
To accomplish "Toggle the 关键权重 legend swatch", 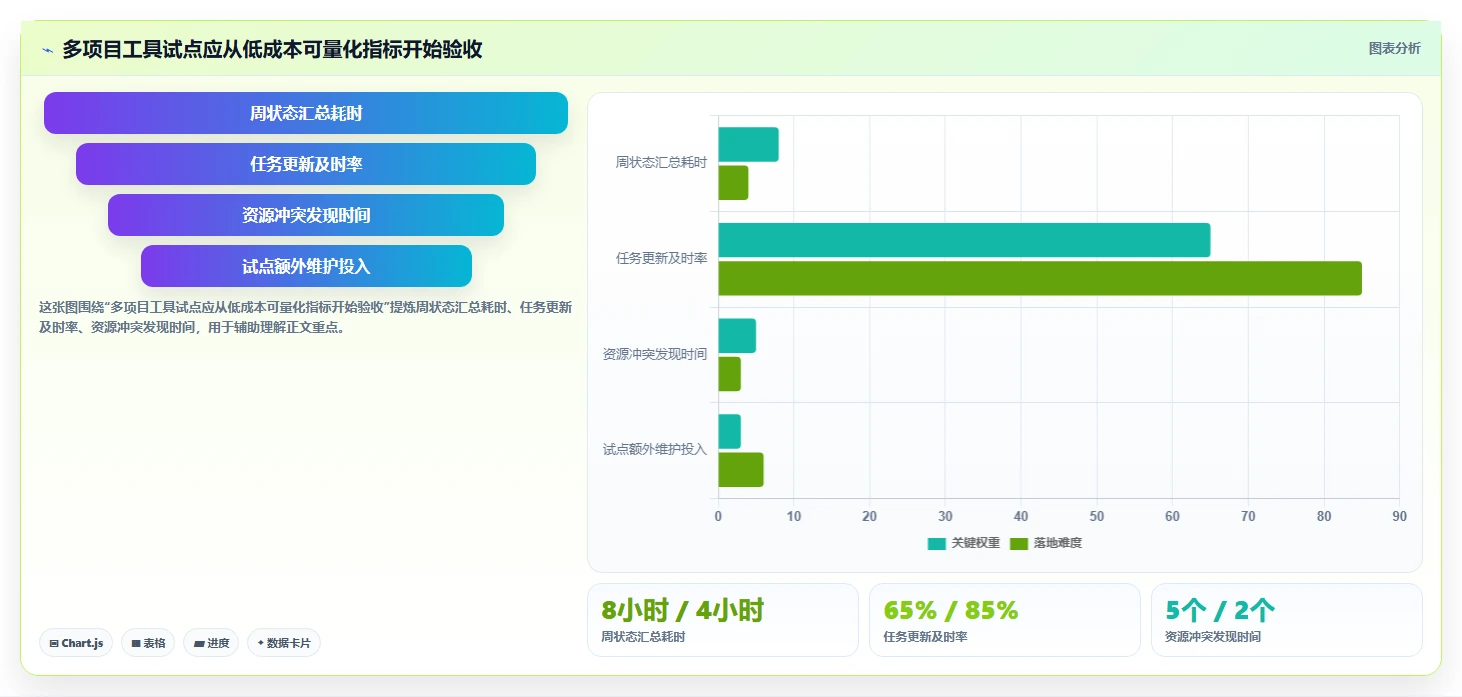I will tap(936, 543).
